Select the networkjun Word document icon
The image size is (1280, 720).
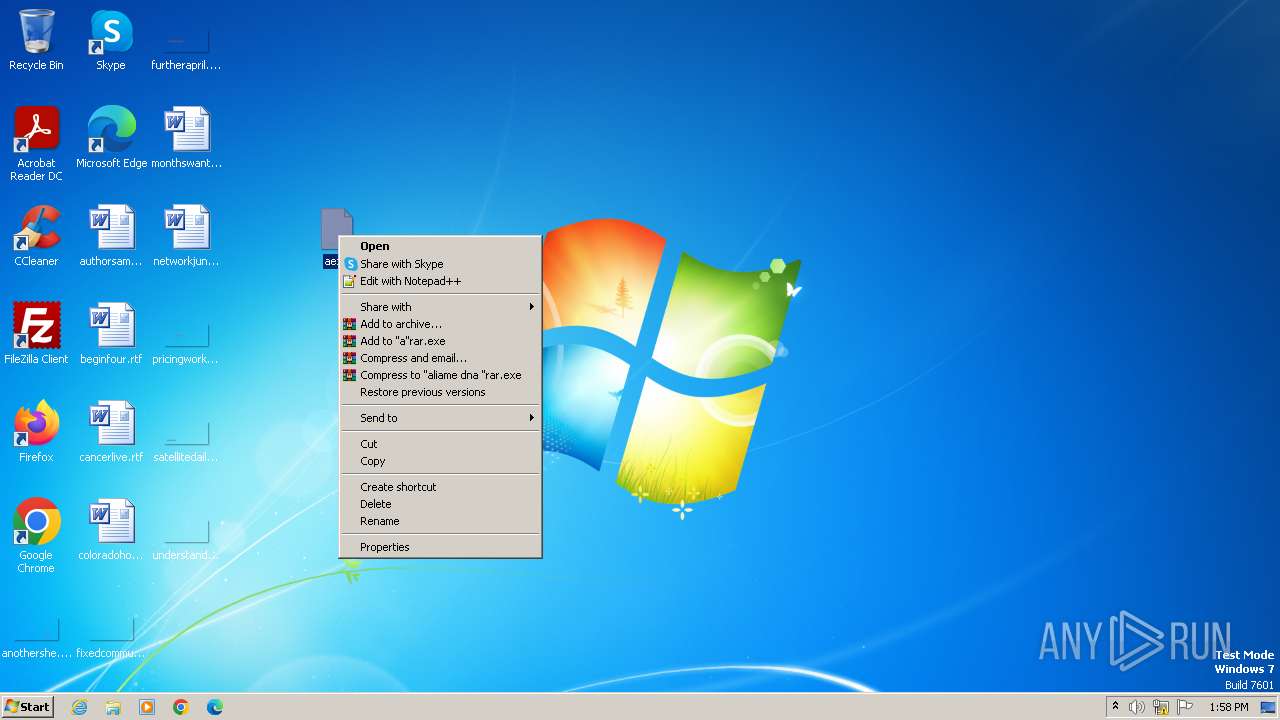pos(186,235)
